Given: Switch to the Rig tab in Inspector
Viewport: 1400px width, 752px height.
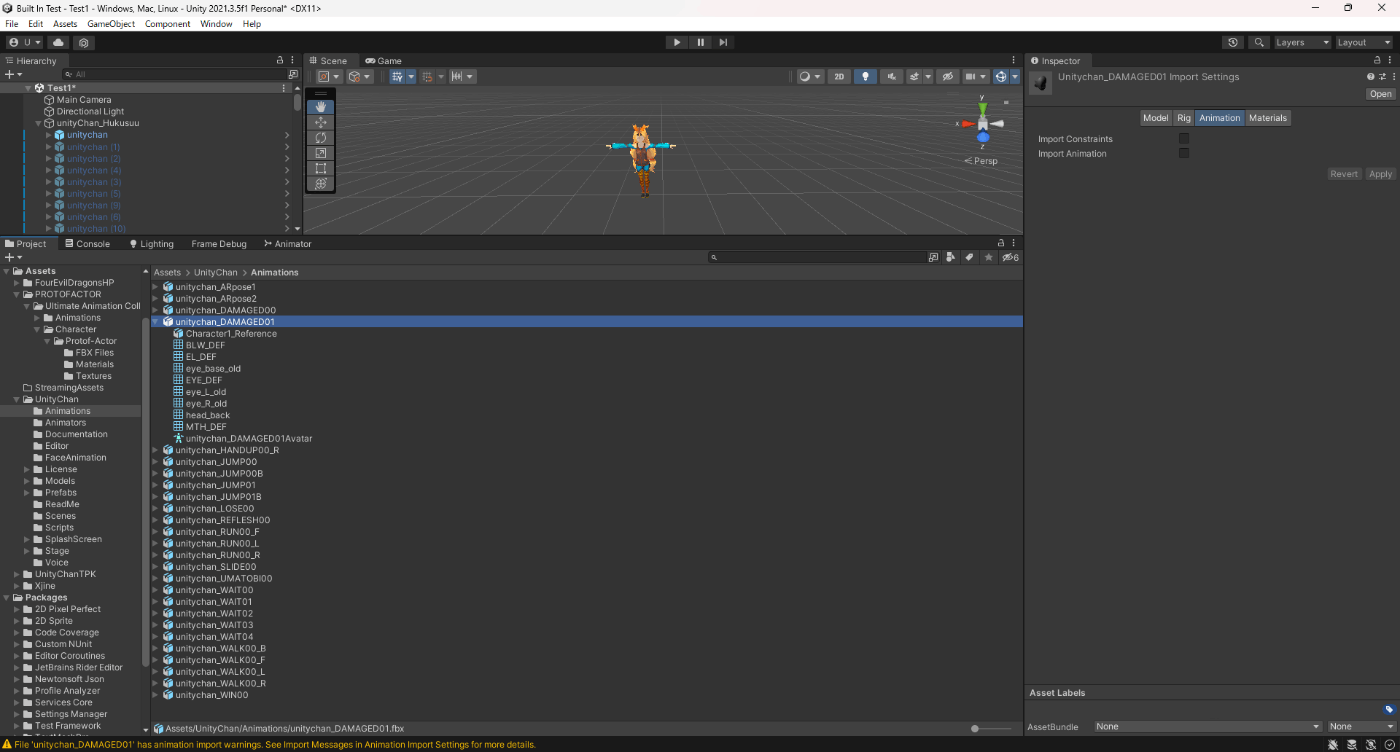Looking at the screenshot, I should tap(1183, 118).
